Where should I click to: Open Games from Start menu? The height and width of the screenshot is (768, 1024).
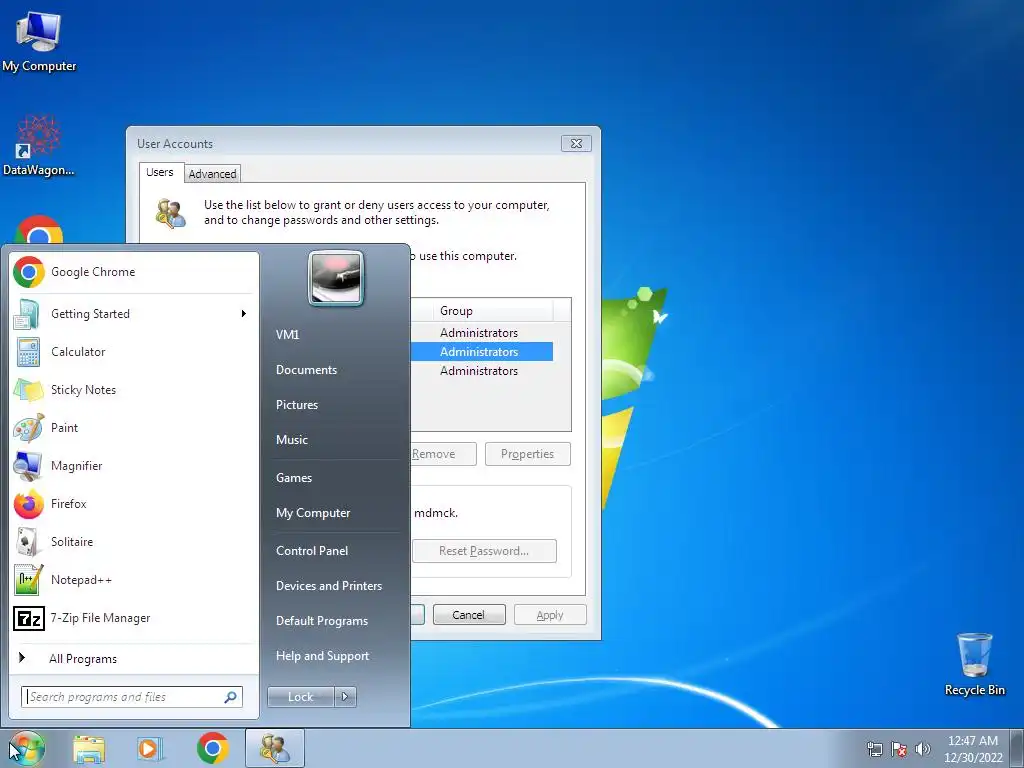point(294,477)
